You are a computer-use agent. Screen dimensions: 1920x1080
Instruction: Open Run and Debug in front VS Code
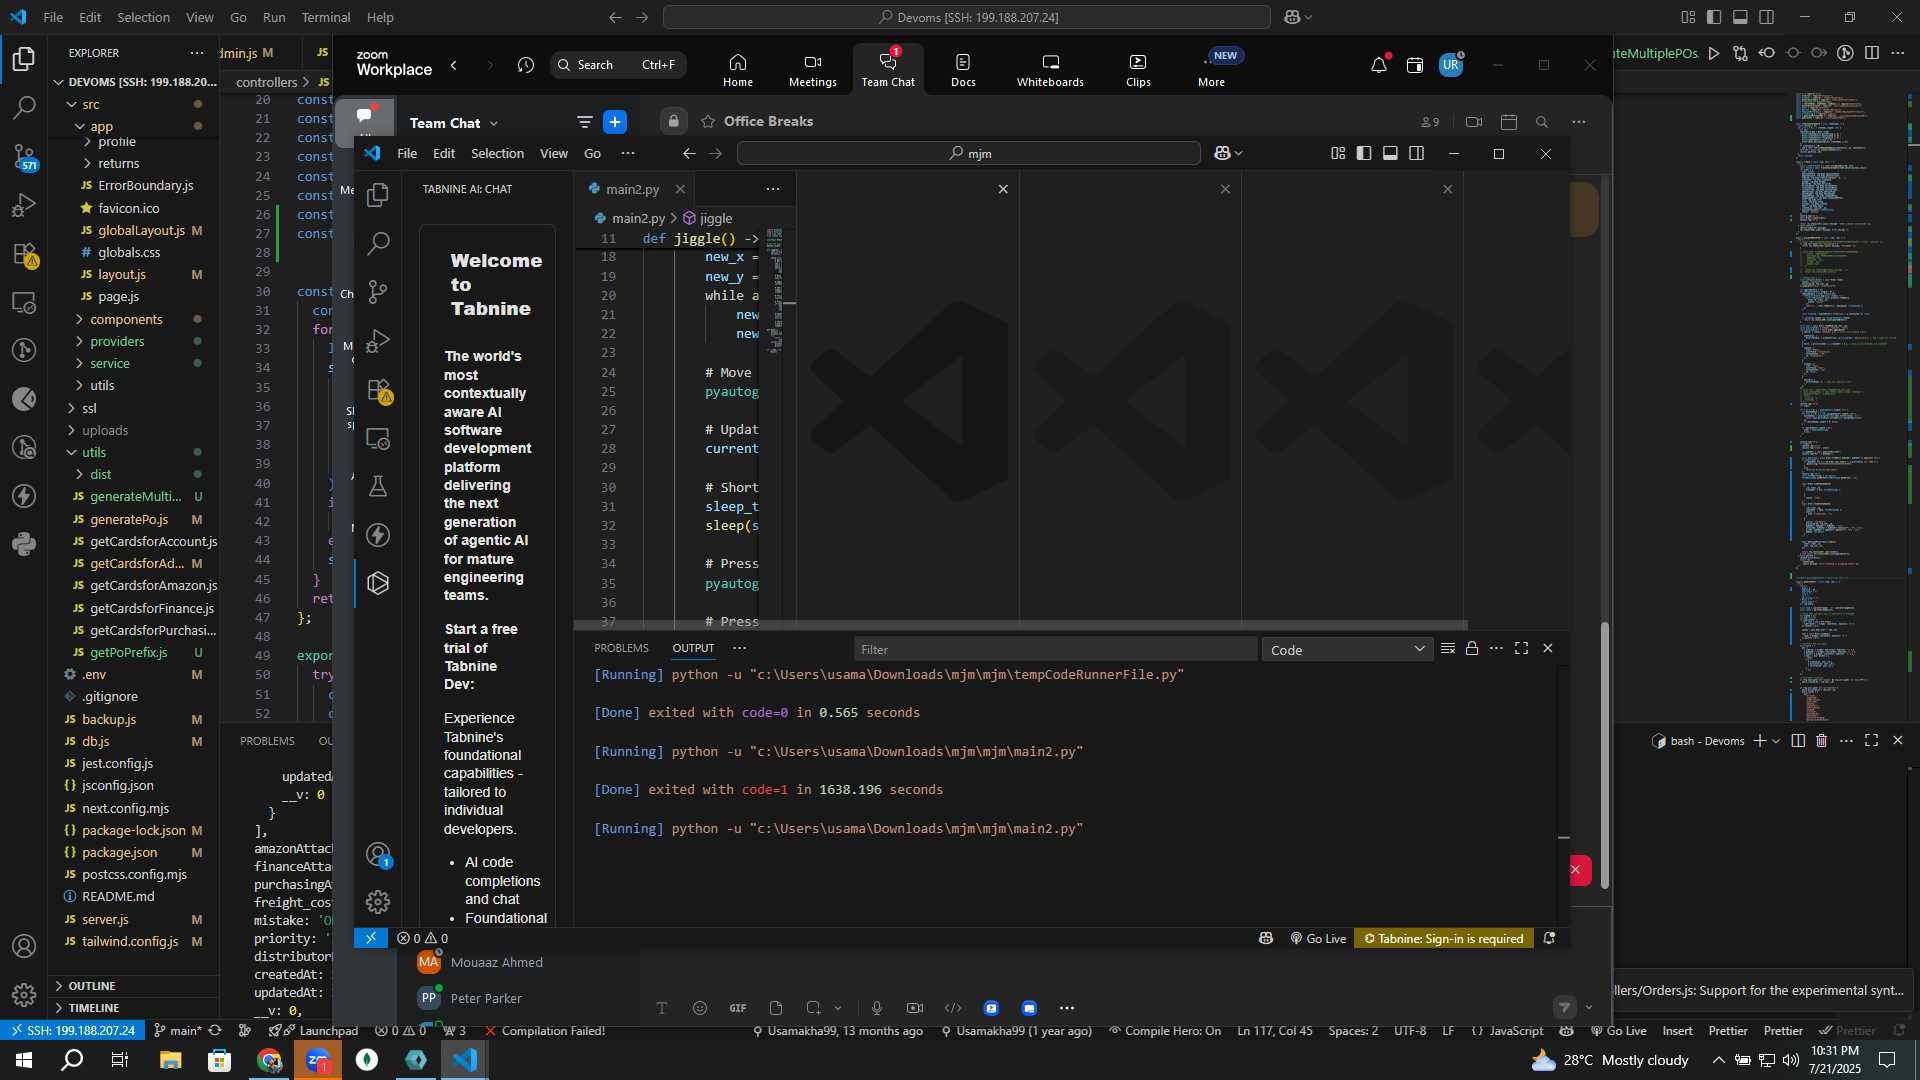(378, 341)
